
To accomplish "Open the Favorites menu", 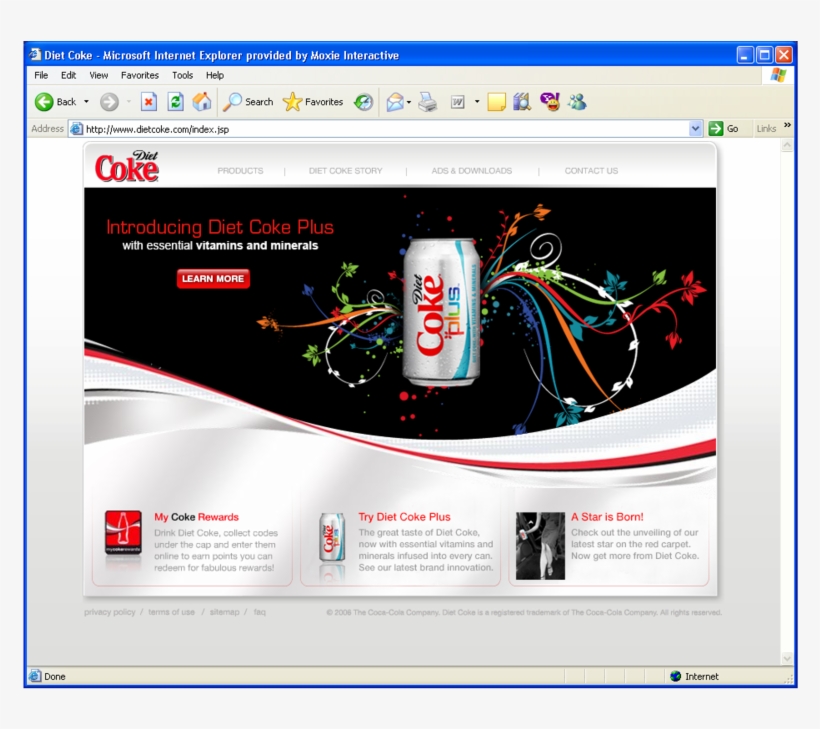I will pyautogui.click(x=140, y=75).
